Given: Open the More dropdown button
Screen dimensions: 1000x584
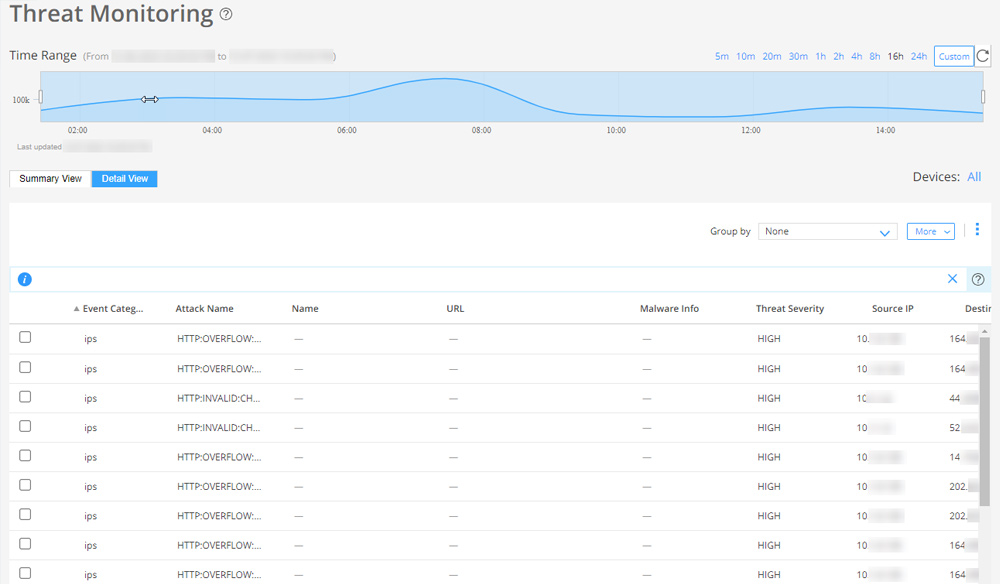Looking at the screenshot, I should (x=930, y=232).
